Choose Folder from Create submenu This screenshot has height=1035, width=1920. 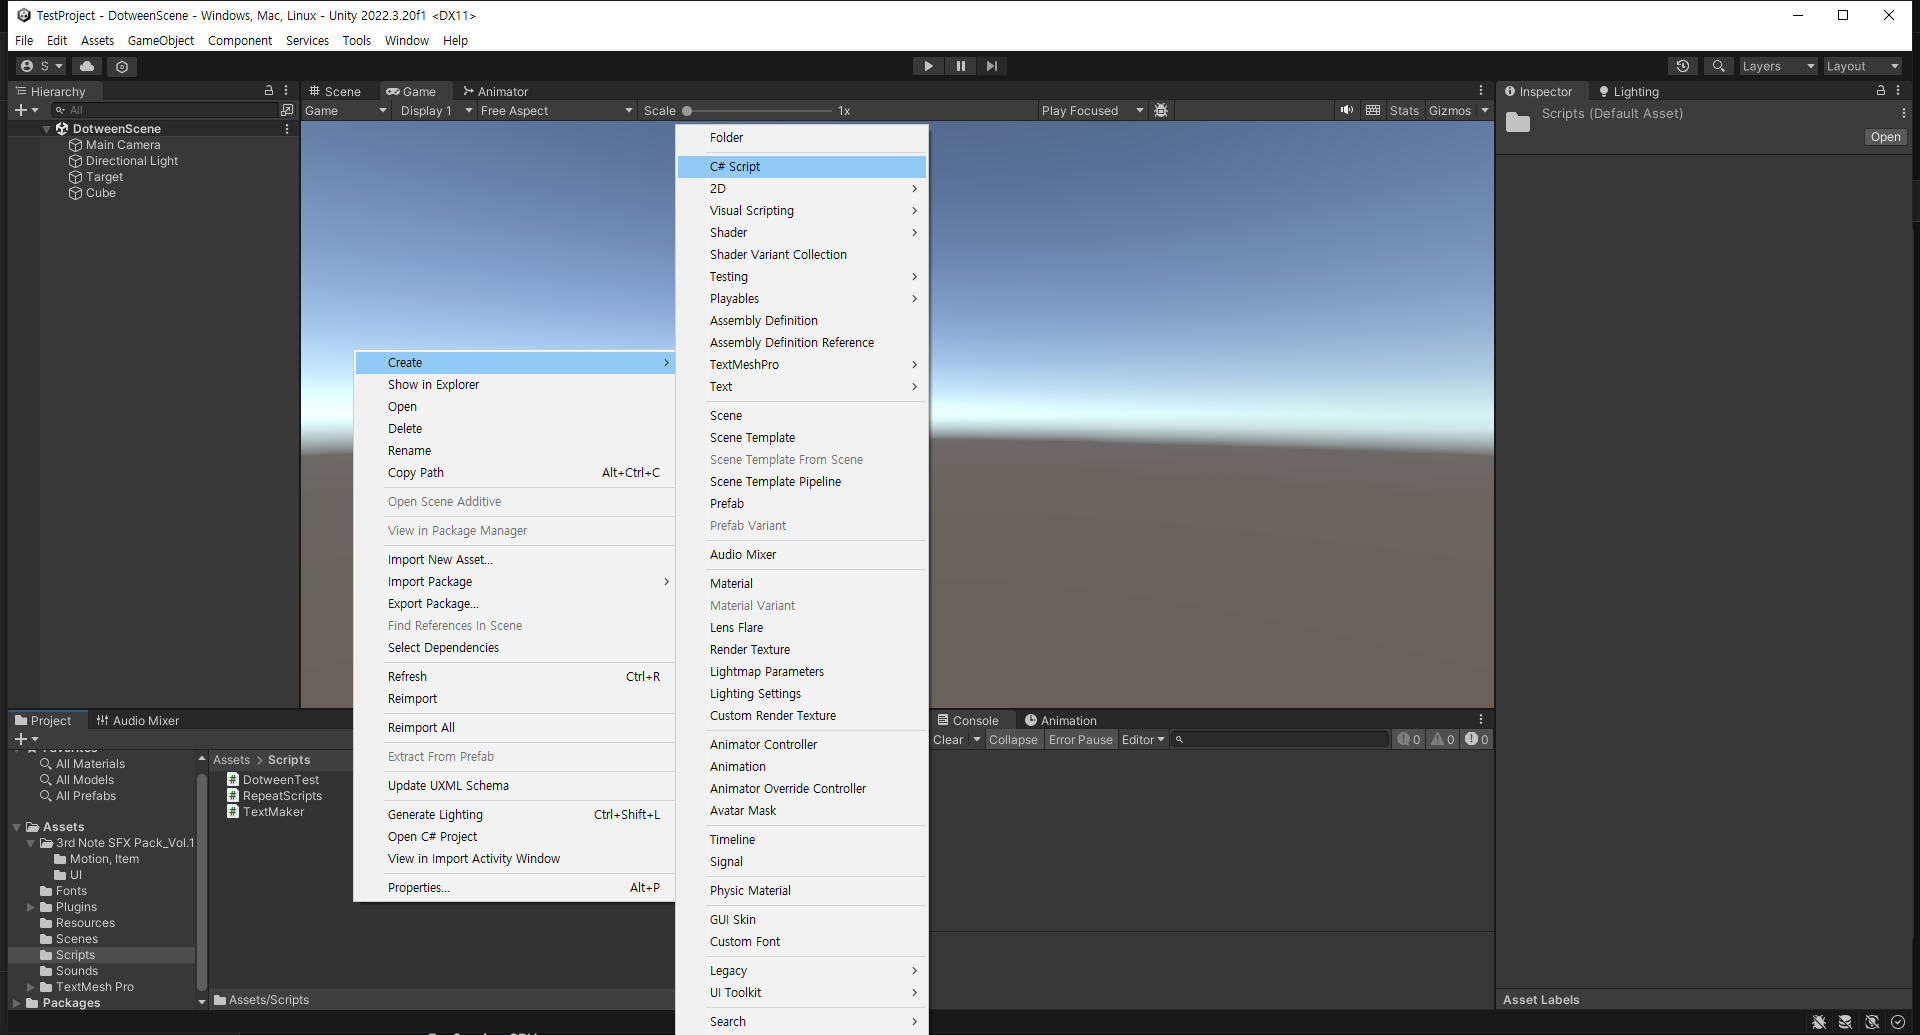(x=802, y=138)
